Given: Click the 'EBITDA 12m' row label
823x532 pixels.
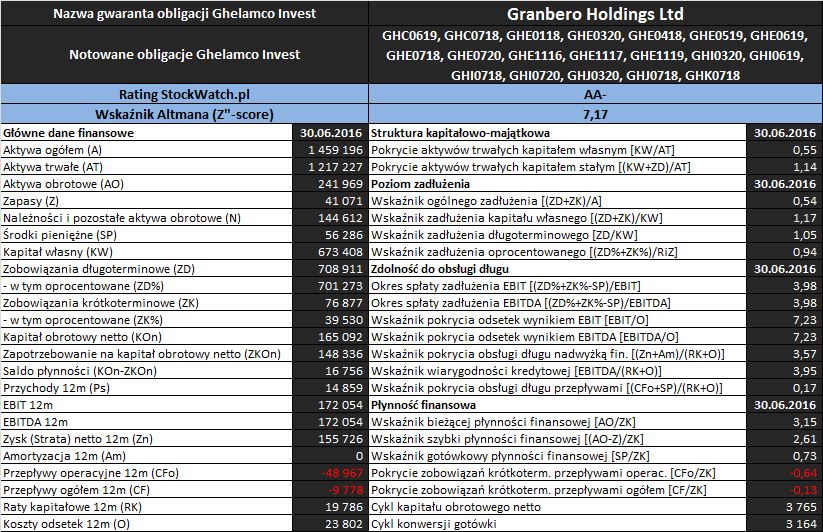Looking at the screenshot, I should click(35, 422).
